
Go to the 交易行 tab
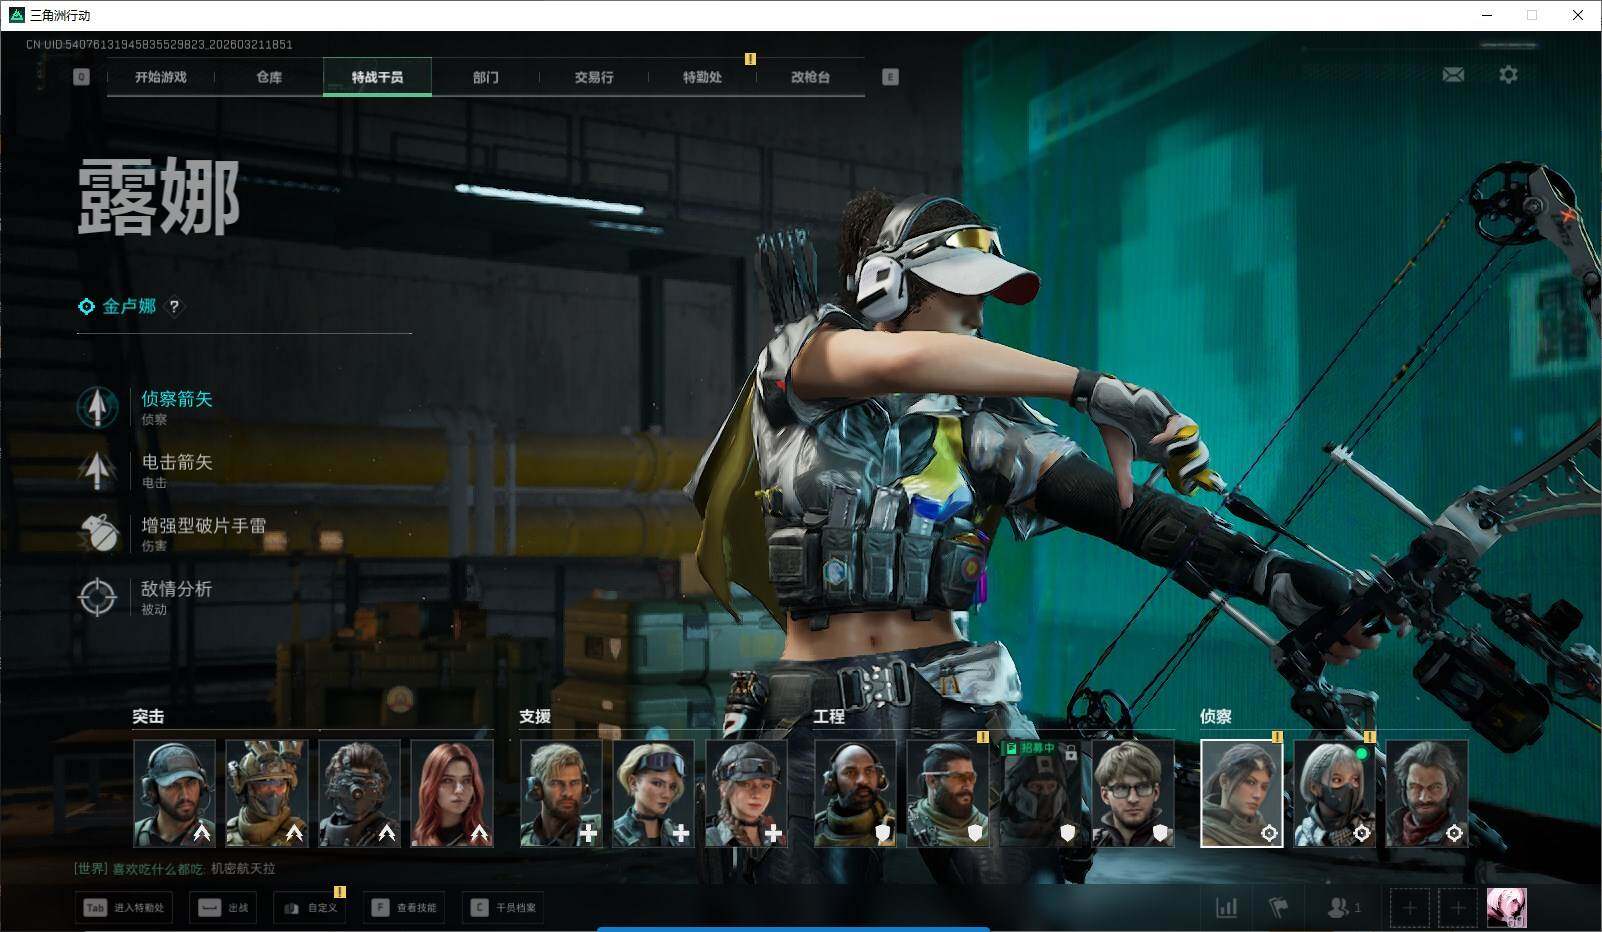tap(594, 77)
